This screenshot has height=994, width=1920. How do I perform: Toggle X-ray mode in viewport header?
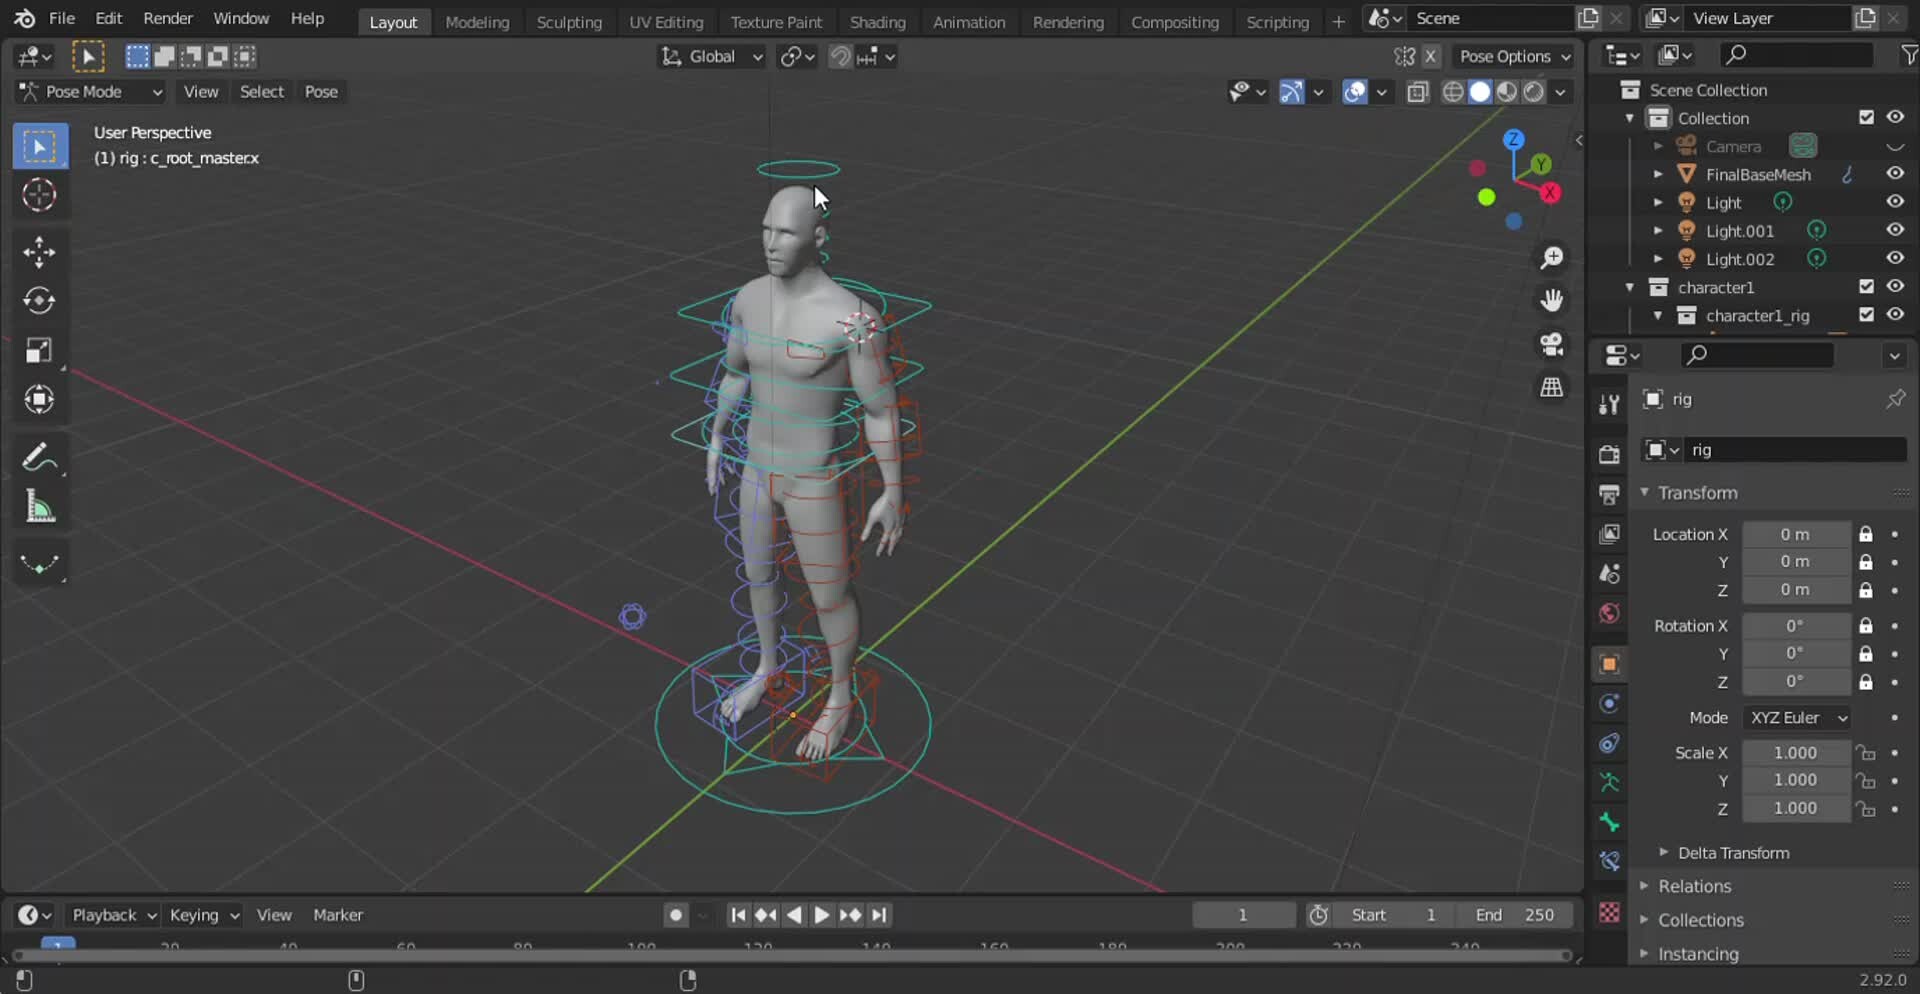(1418, 91)
